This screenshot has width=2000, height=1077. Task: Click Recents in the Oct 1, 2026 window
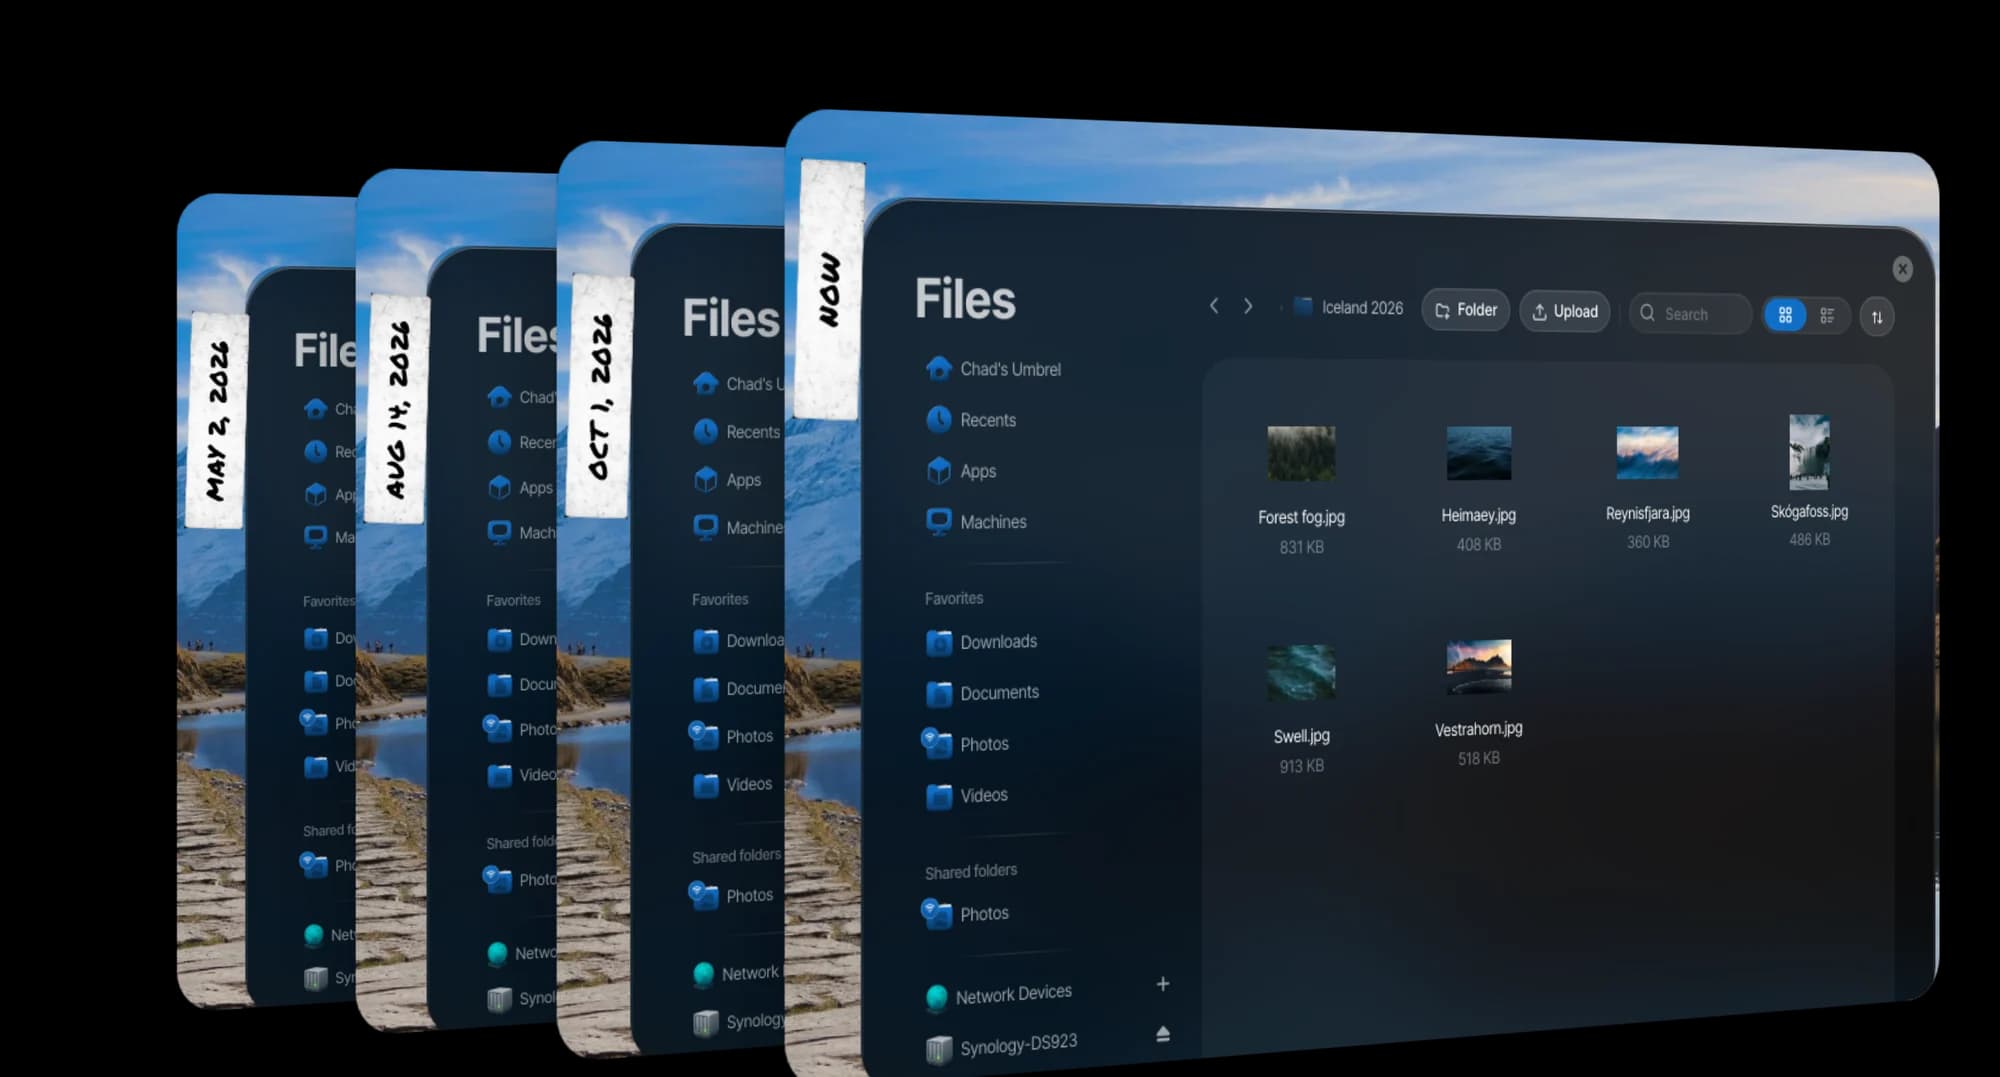pos(737,431)
